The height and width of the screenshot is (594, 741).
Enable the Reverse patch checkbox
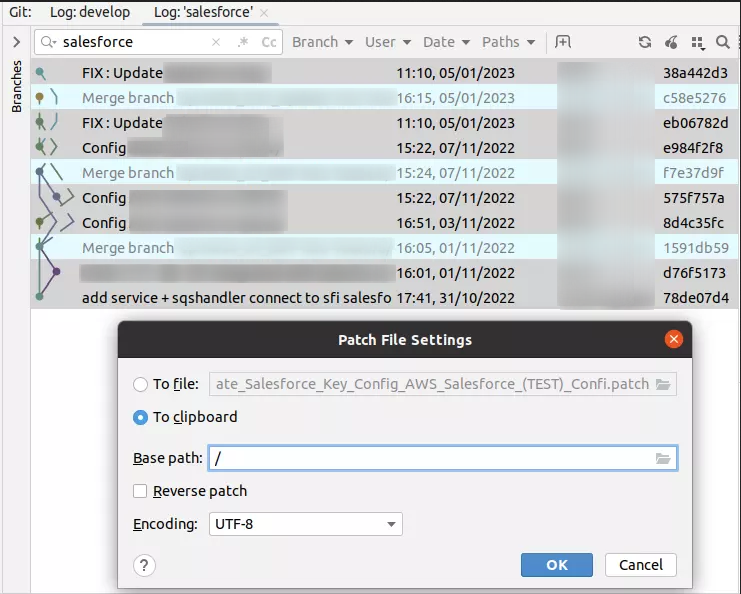(140, 491)
